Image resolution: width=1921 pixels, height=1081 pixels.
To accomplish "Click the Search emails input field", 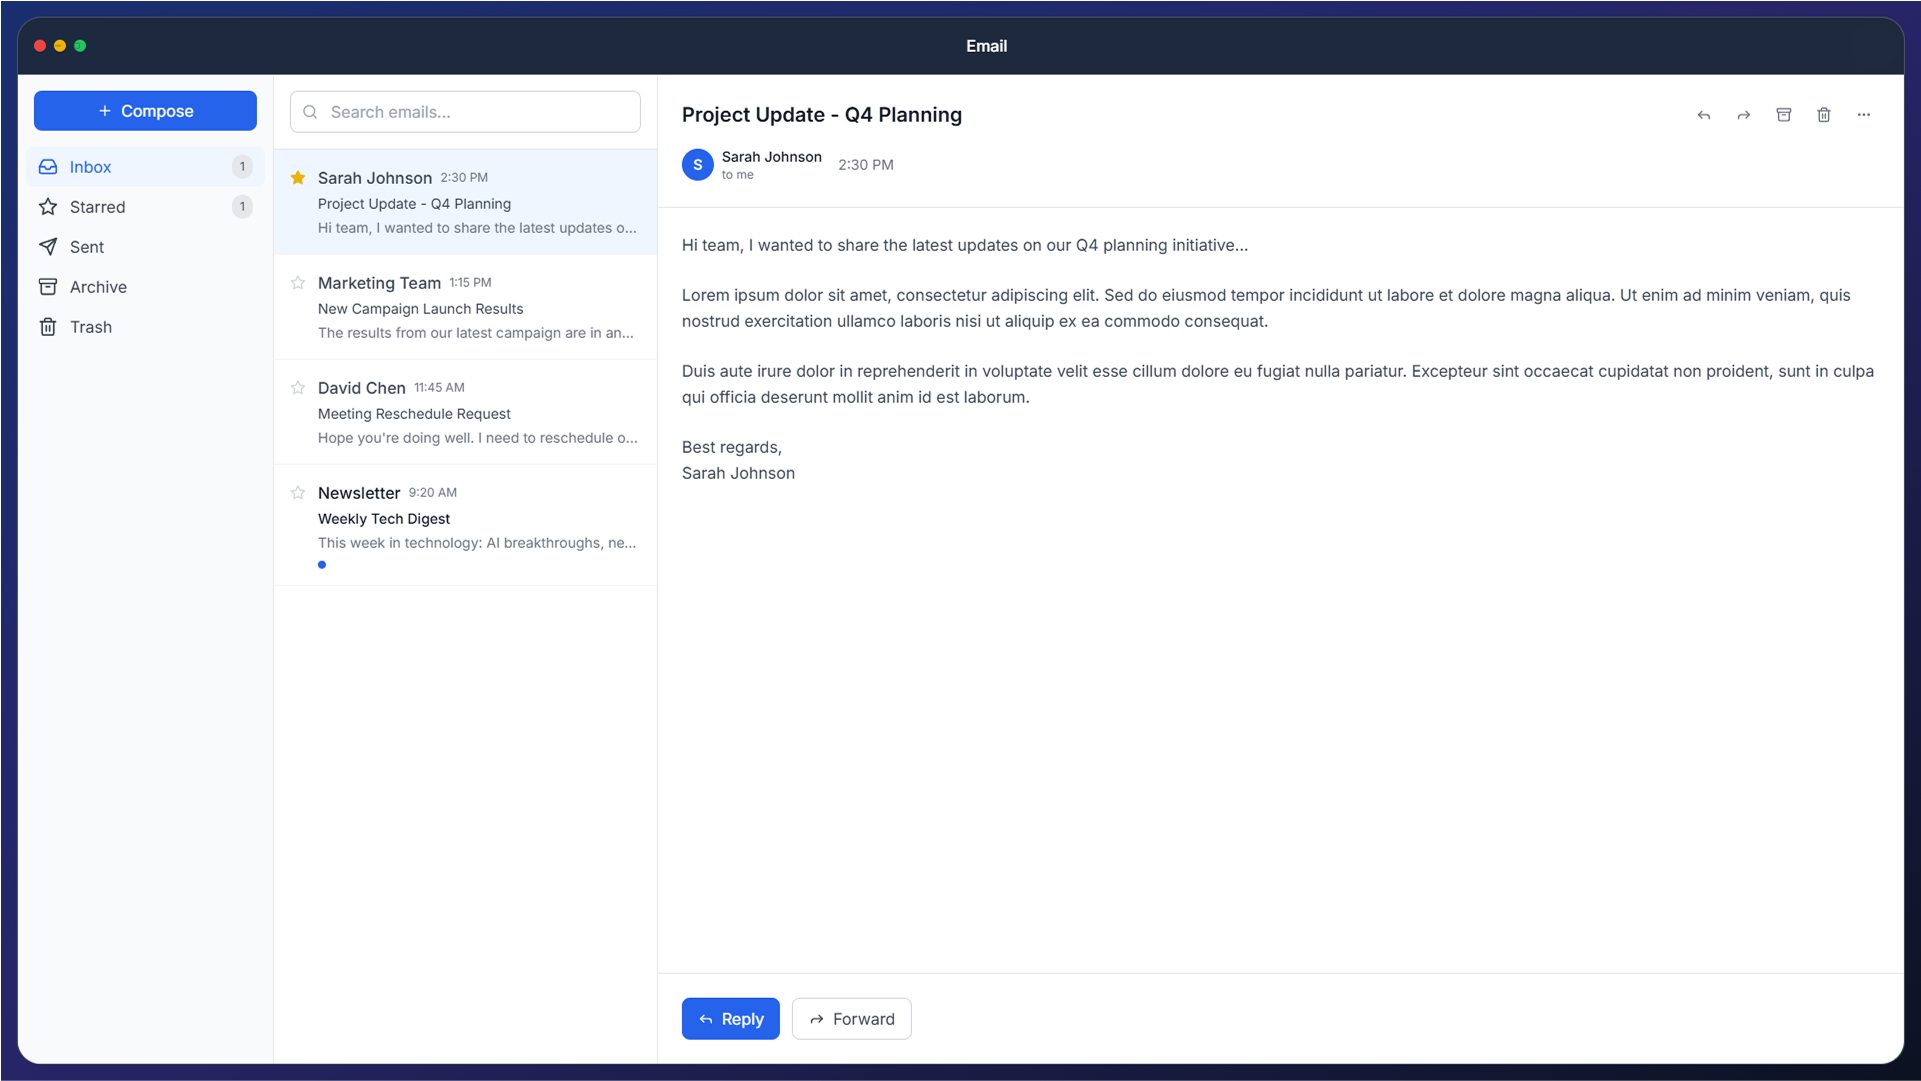I will 465,112.
